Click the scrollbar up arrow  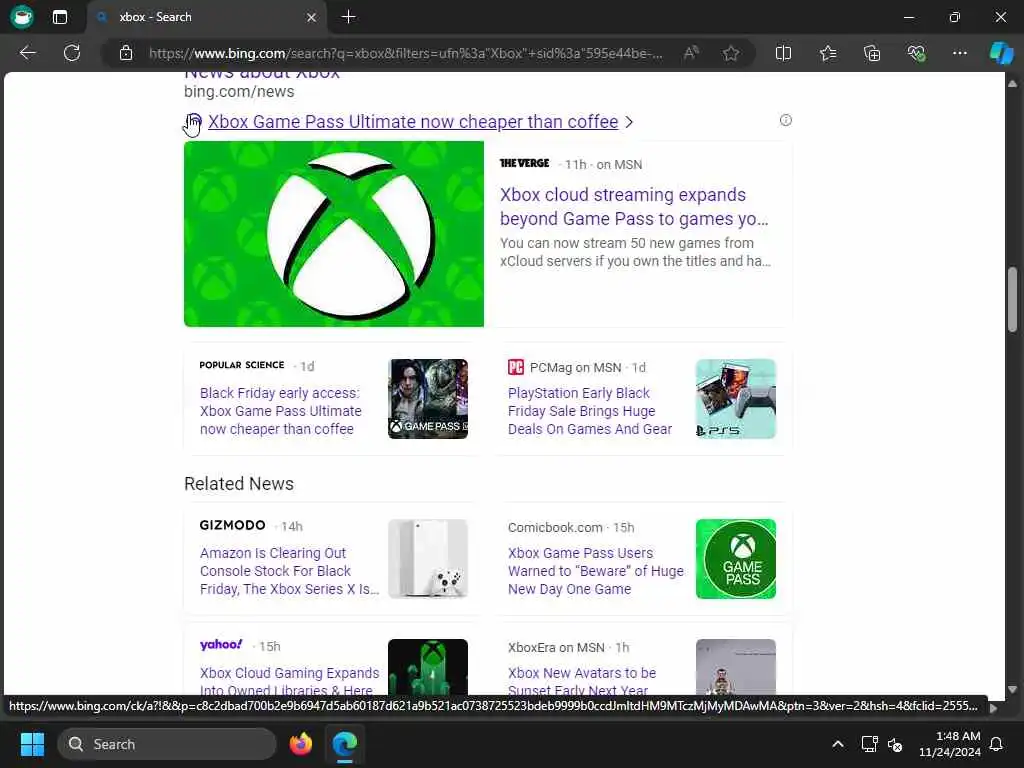(x=1012, y=84)
